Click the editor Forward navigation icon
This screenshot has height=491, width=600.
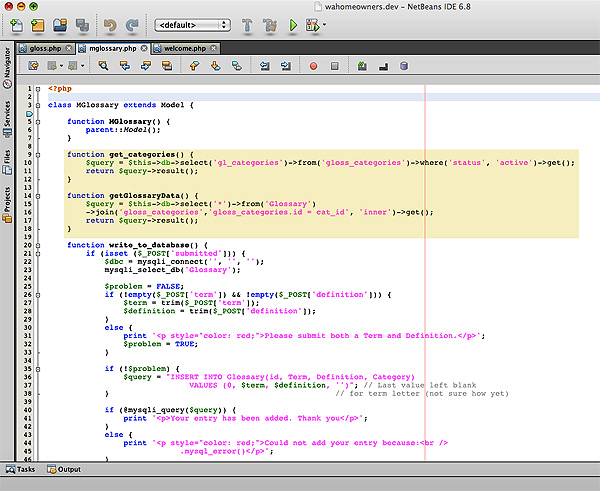[x=73, y=66]
